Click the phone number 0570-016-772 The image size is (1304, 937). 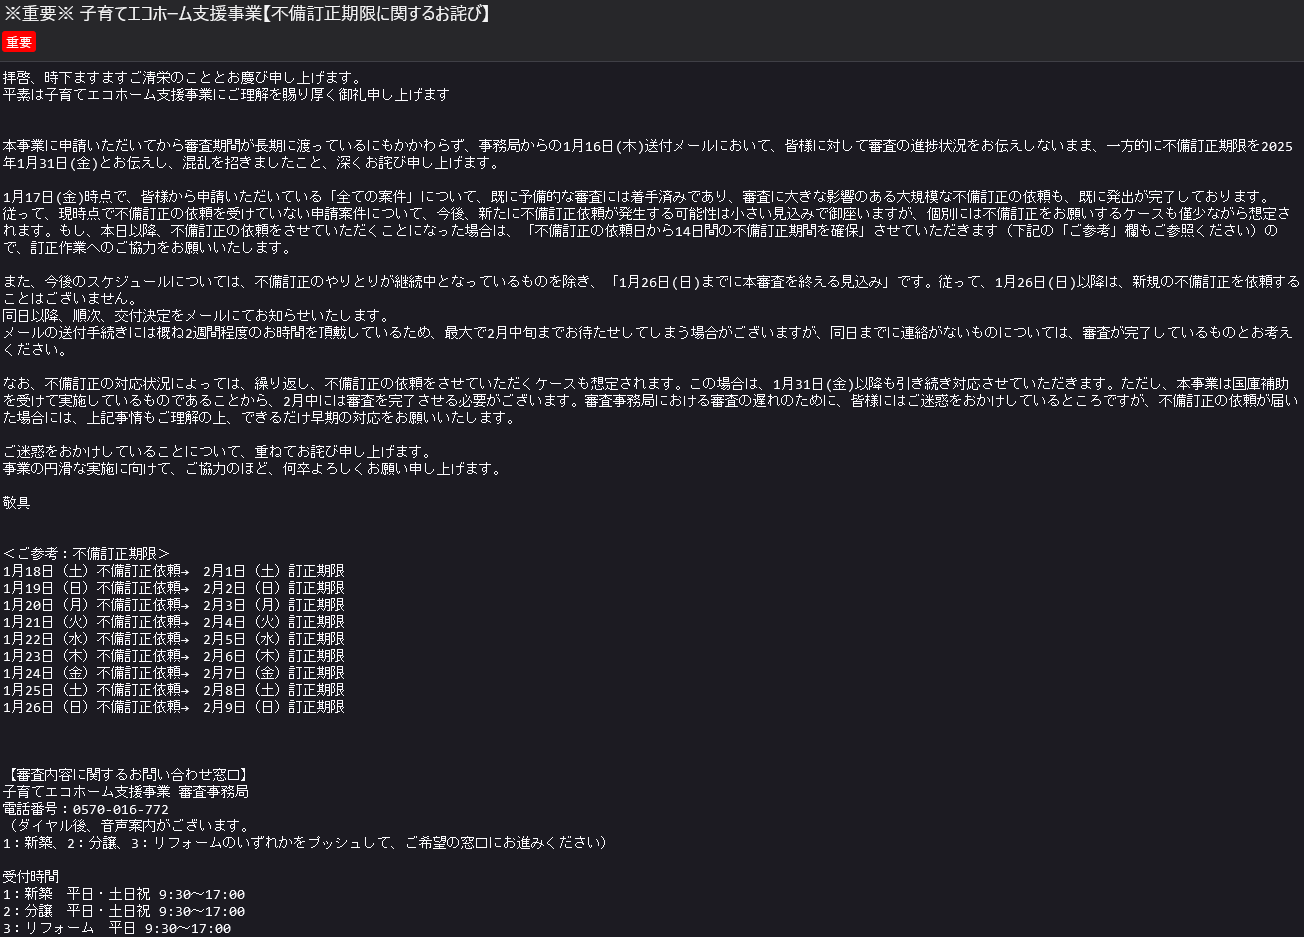click(x=120, y=809)
